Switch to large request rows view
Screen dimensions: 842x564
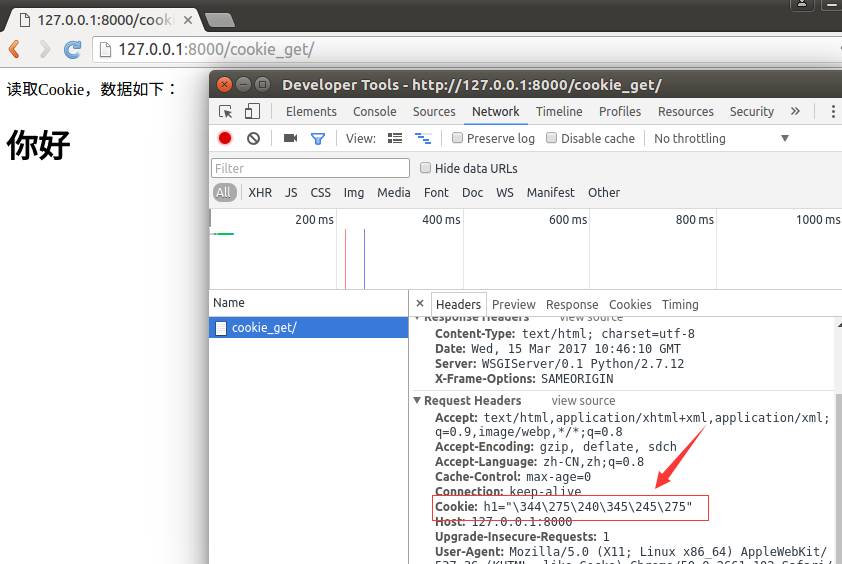click(395, 138)
